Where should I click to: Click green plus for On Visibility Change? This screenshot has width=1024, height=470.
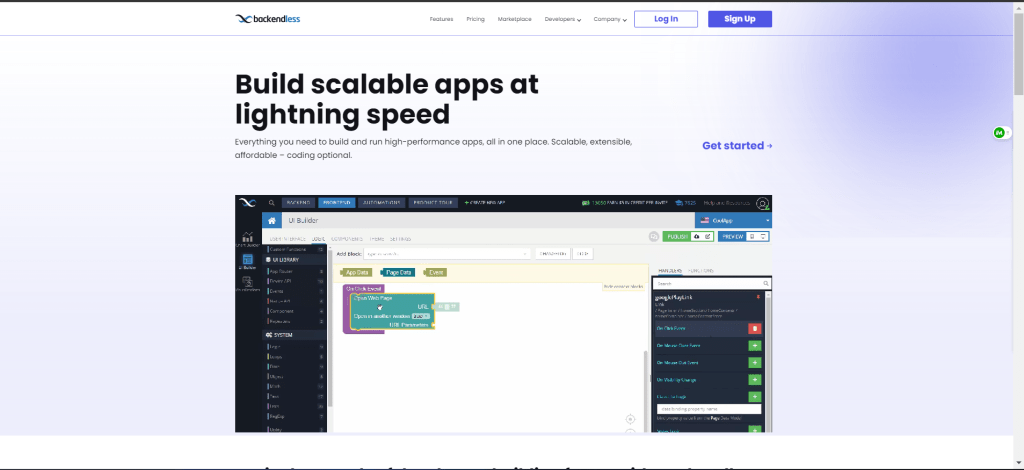coord(754,379)
